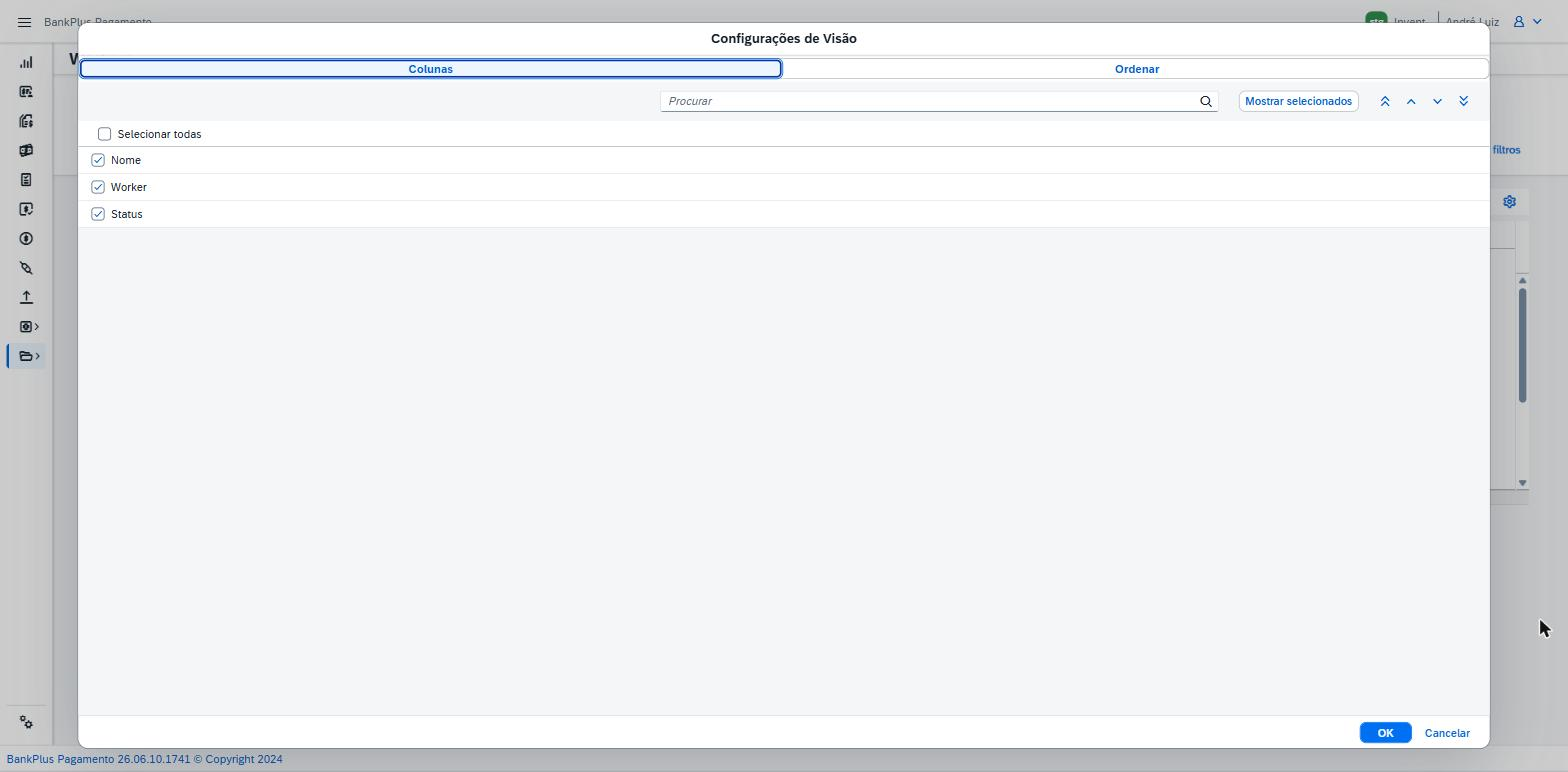Open the bottom-left settings gears icon
1568x772 pixels.
tap(26, 722)
